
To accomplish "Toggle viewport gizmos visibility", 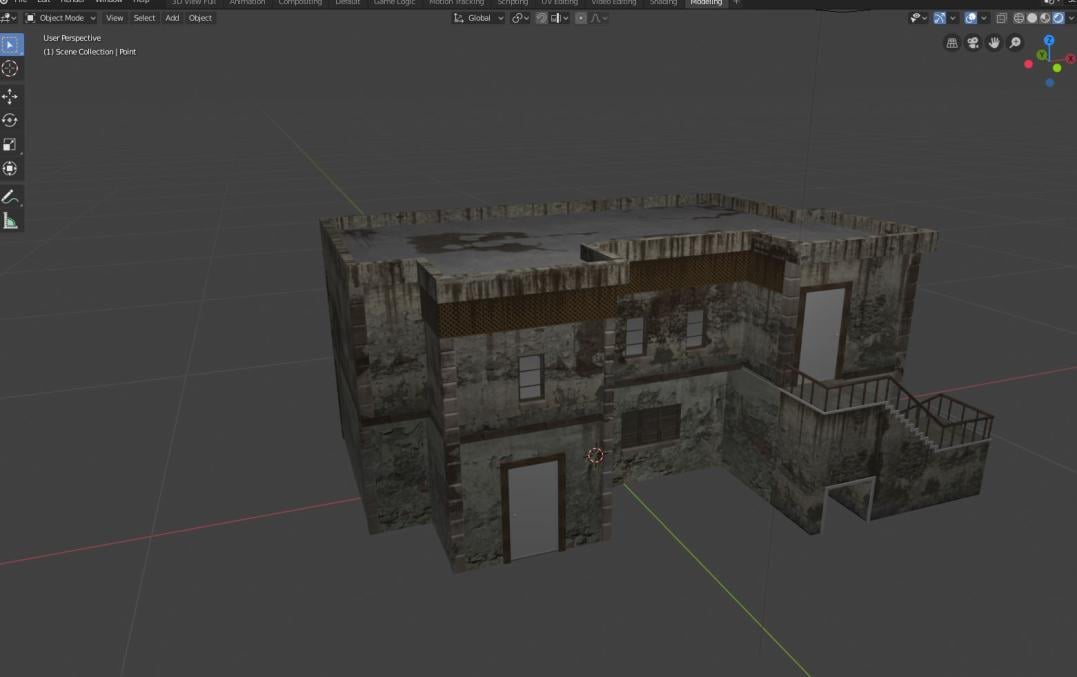I will click(939, 19).
